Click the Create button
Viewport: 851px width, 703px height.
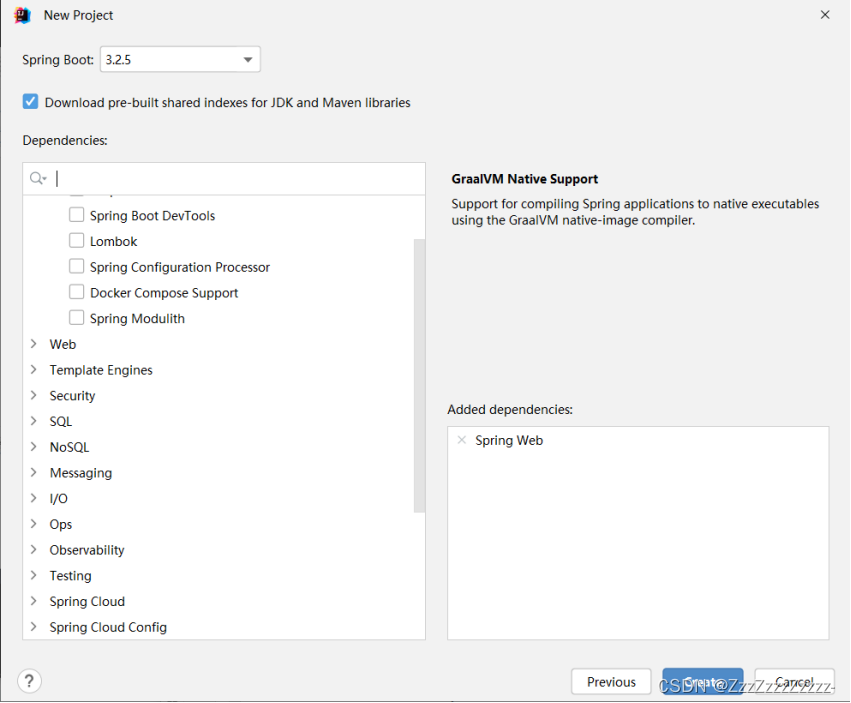click(x=703, y=681)
